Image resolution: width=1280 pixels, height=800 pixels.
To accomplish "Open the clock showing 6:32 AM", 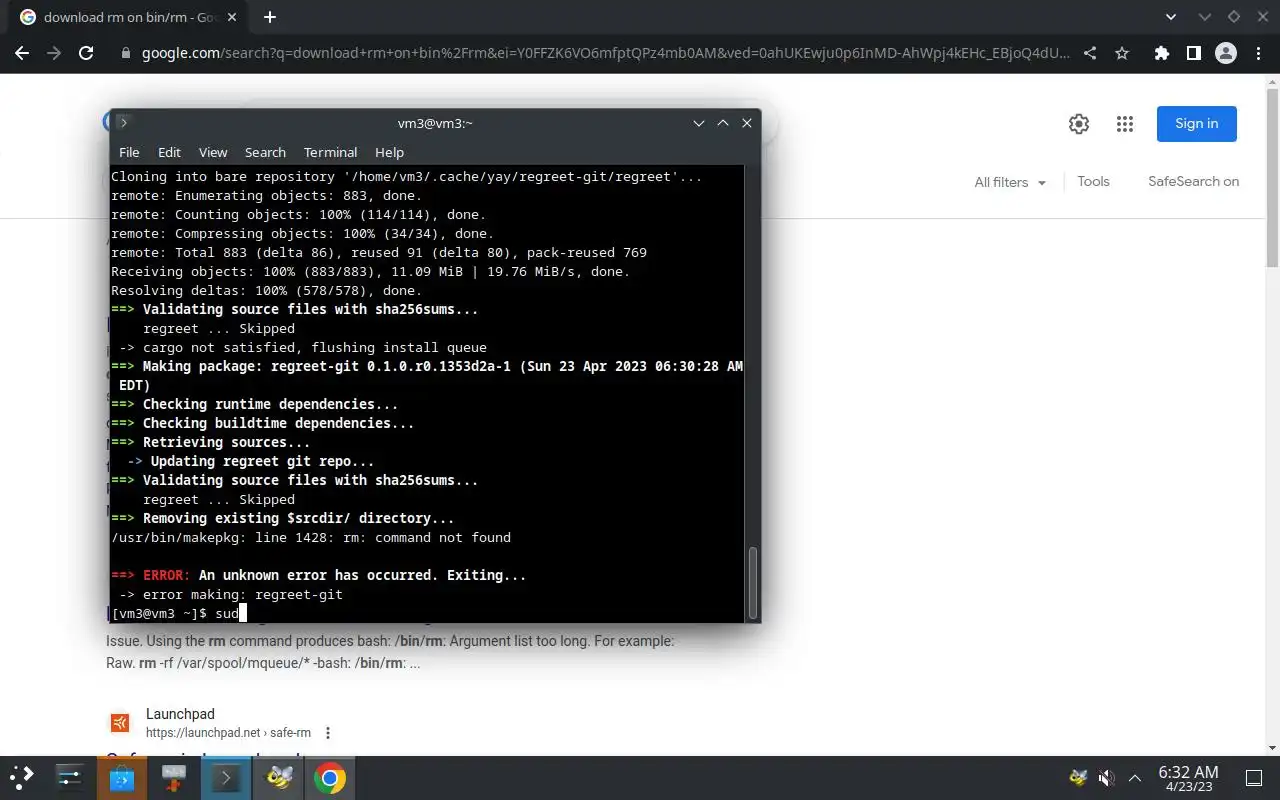I will click(x=1188, y=778).
